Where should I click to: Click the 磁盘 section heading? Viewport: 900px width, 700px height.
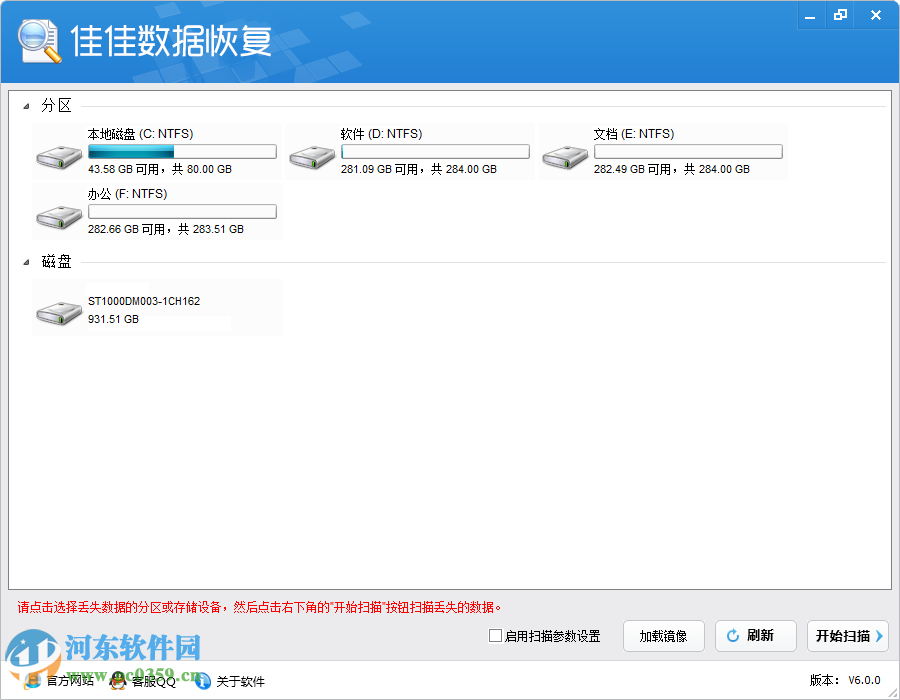tap(56, 262)
